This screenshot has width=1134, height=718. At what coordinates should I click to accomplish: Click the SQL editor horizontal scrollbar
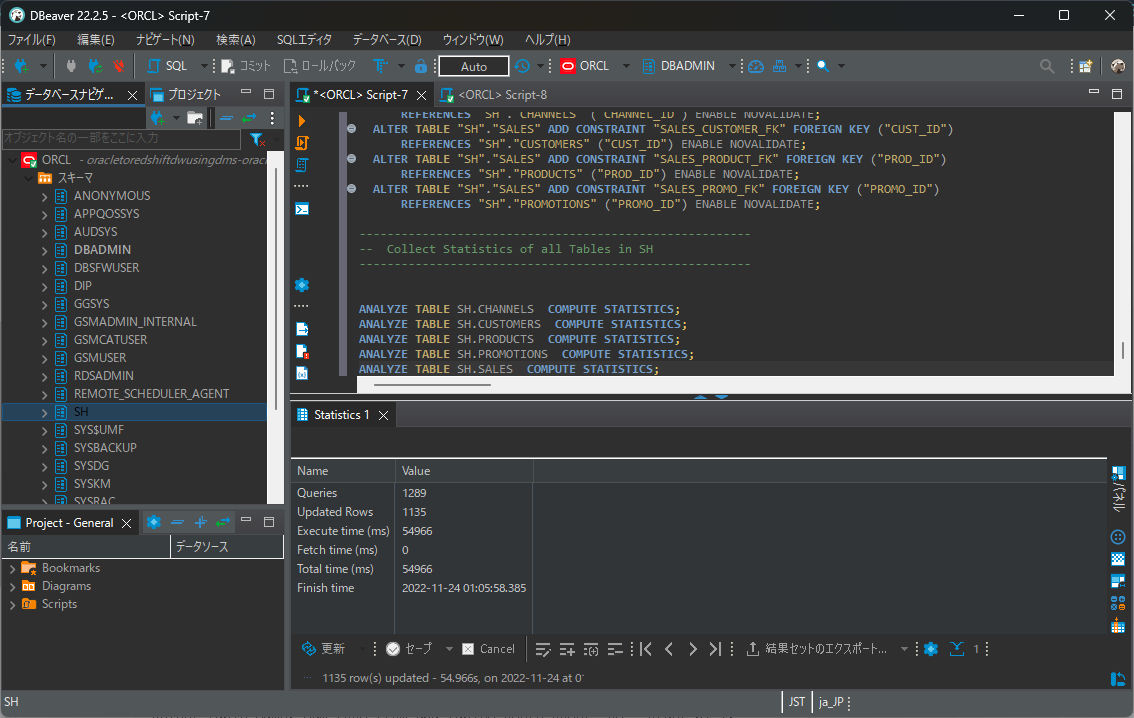click(432, 385)
